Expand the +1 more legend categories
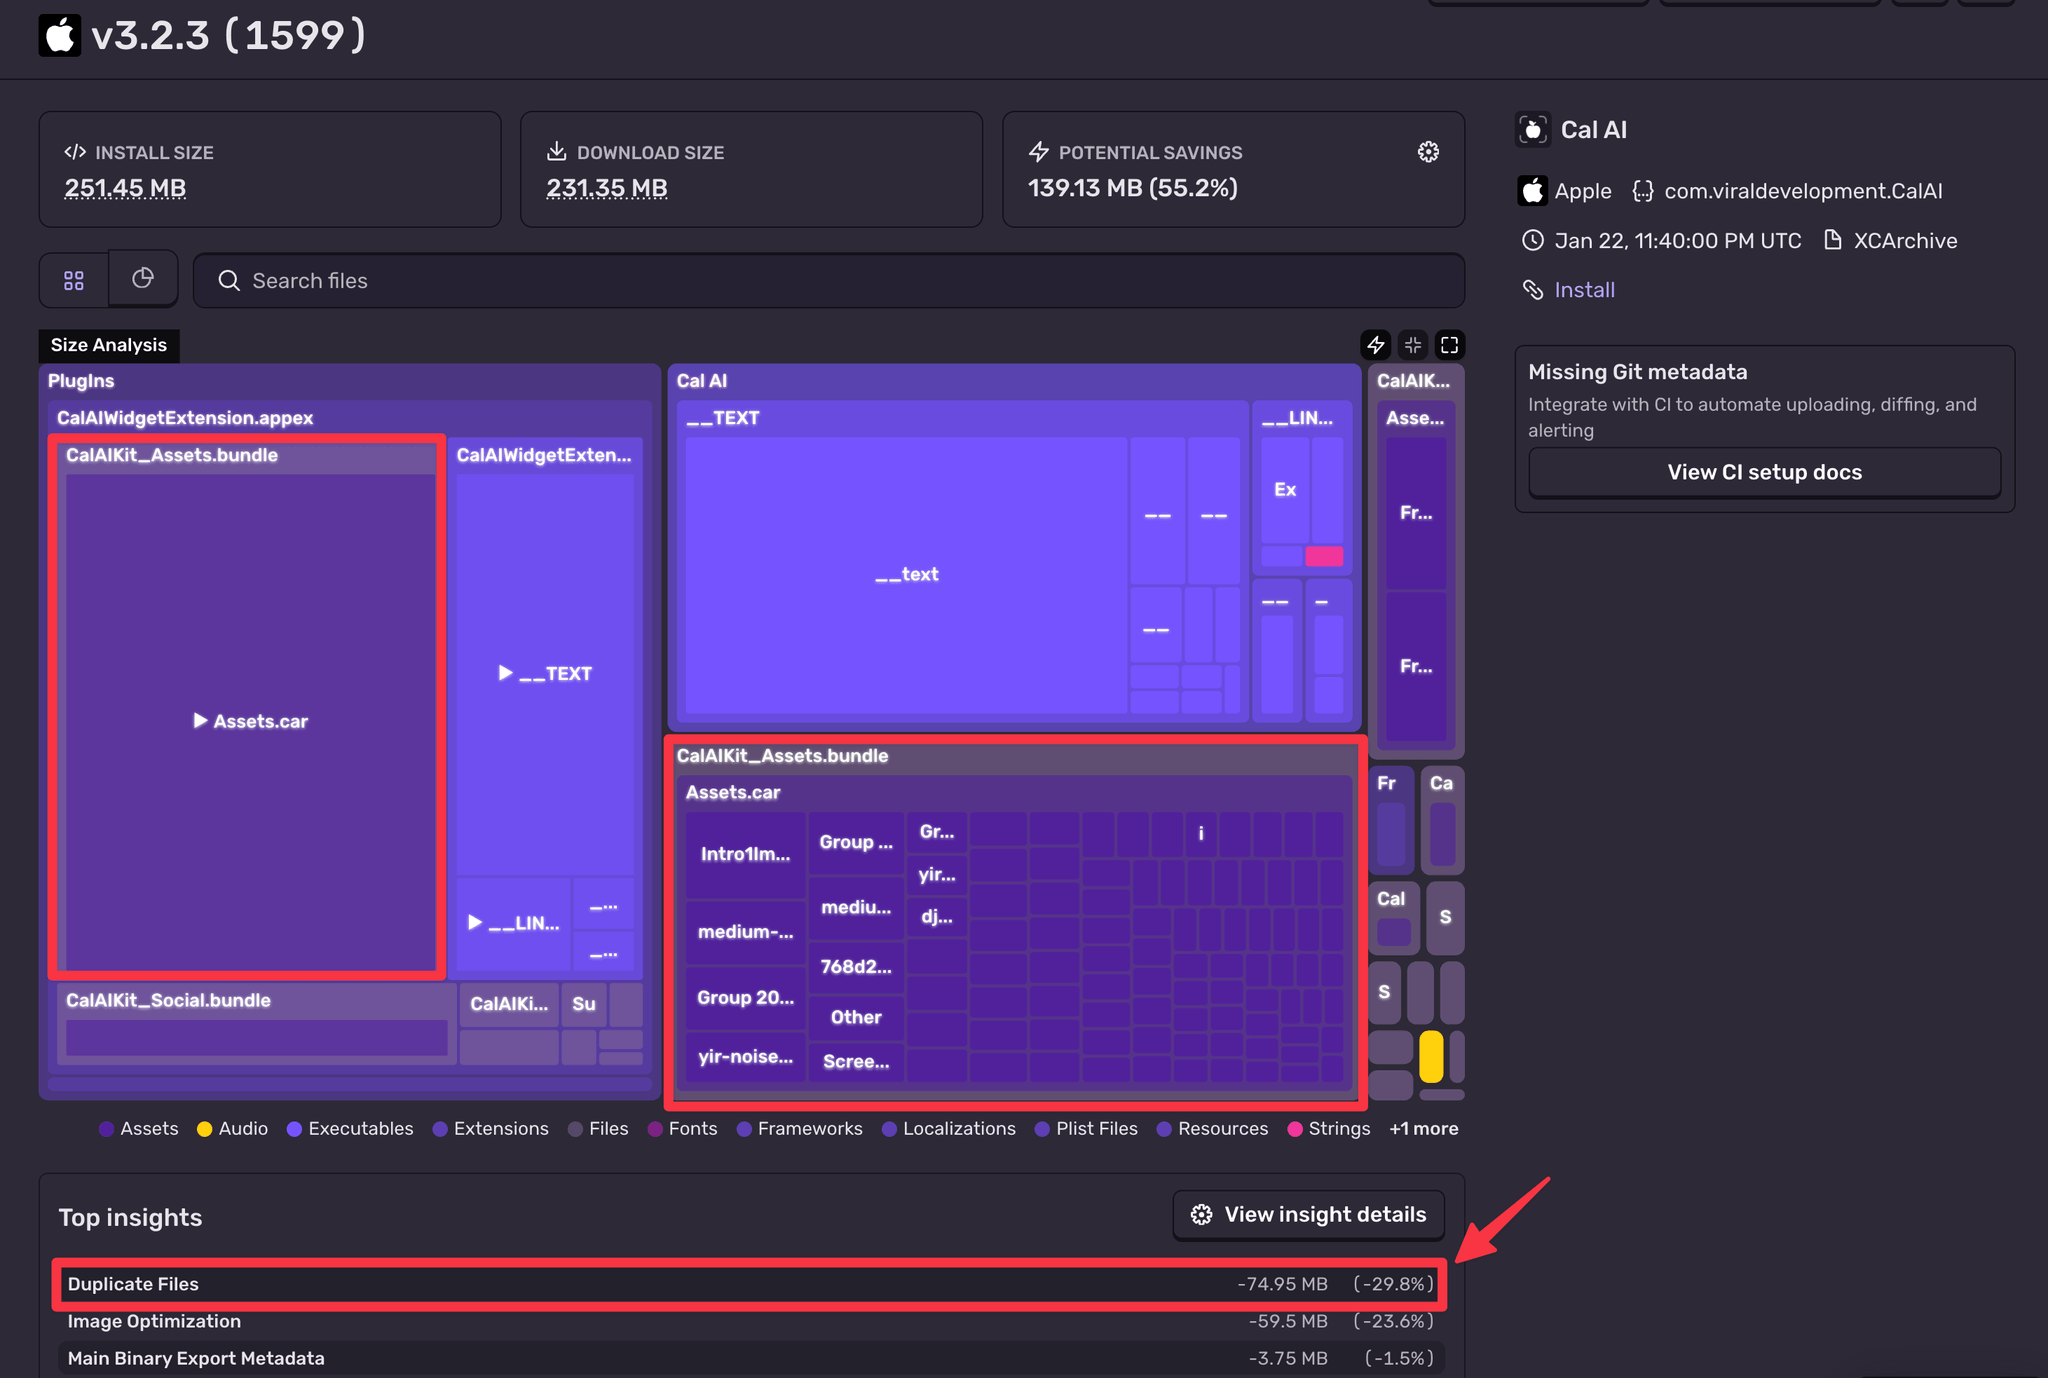This screenshot has height=1378, width=2048. 1423,1128
